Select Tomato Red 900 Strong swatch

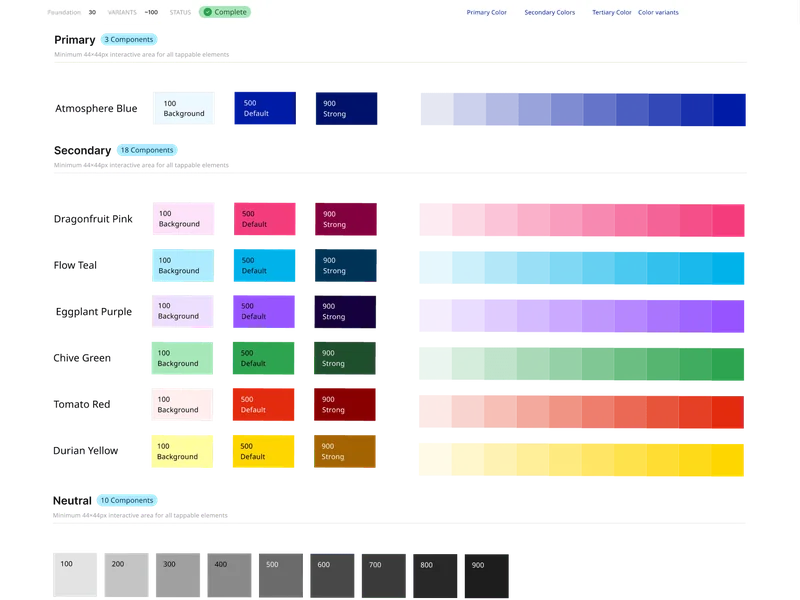point(345,405)
